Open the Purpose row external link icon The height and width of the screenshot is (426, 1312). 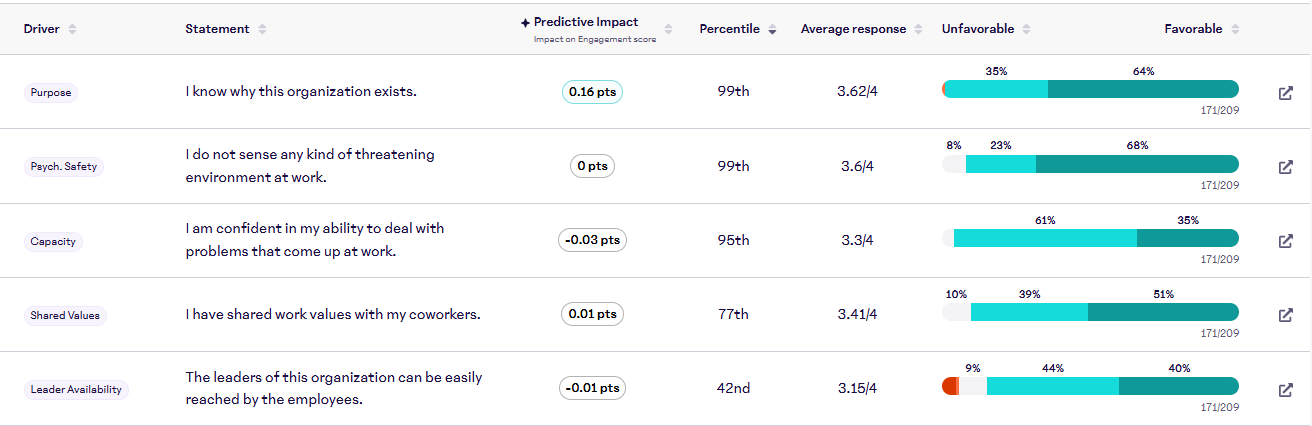click(x=1286, y=93)
